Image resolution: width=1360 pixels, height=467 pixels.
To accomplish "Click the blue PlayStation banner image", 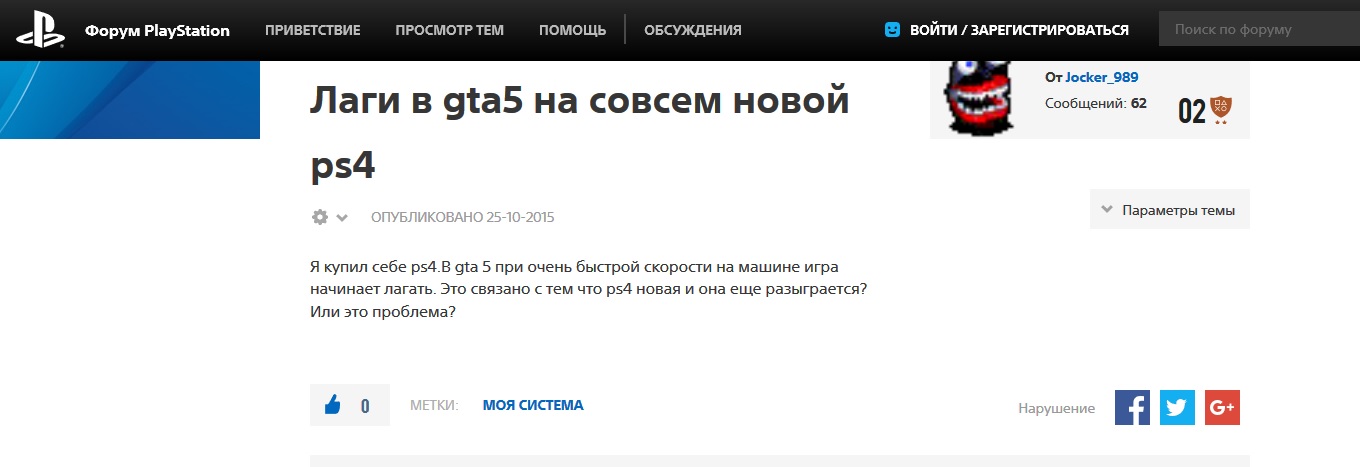I will point(130,99).
